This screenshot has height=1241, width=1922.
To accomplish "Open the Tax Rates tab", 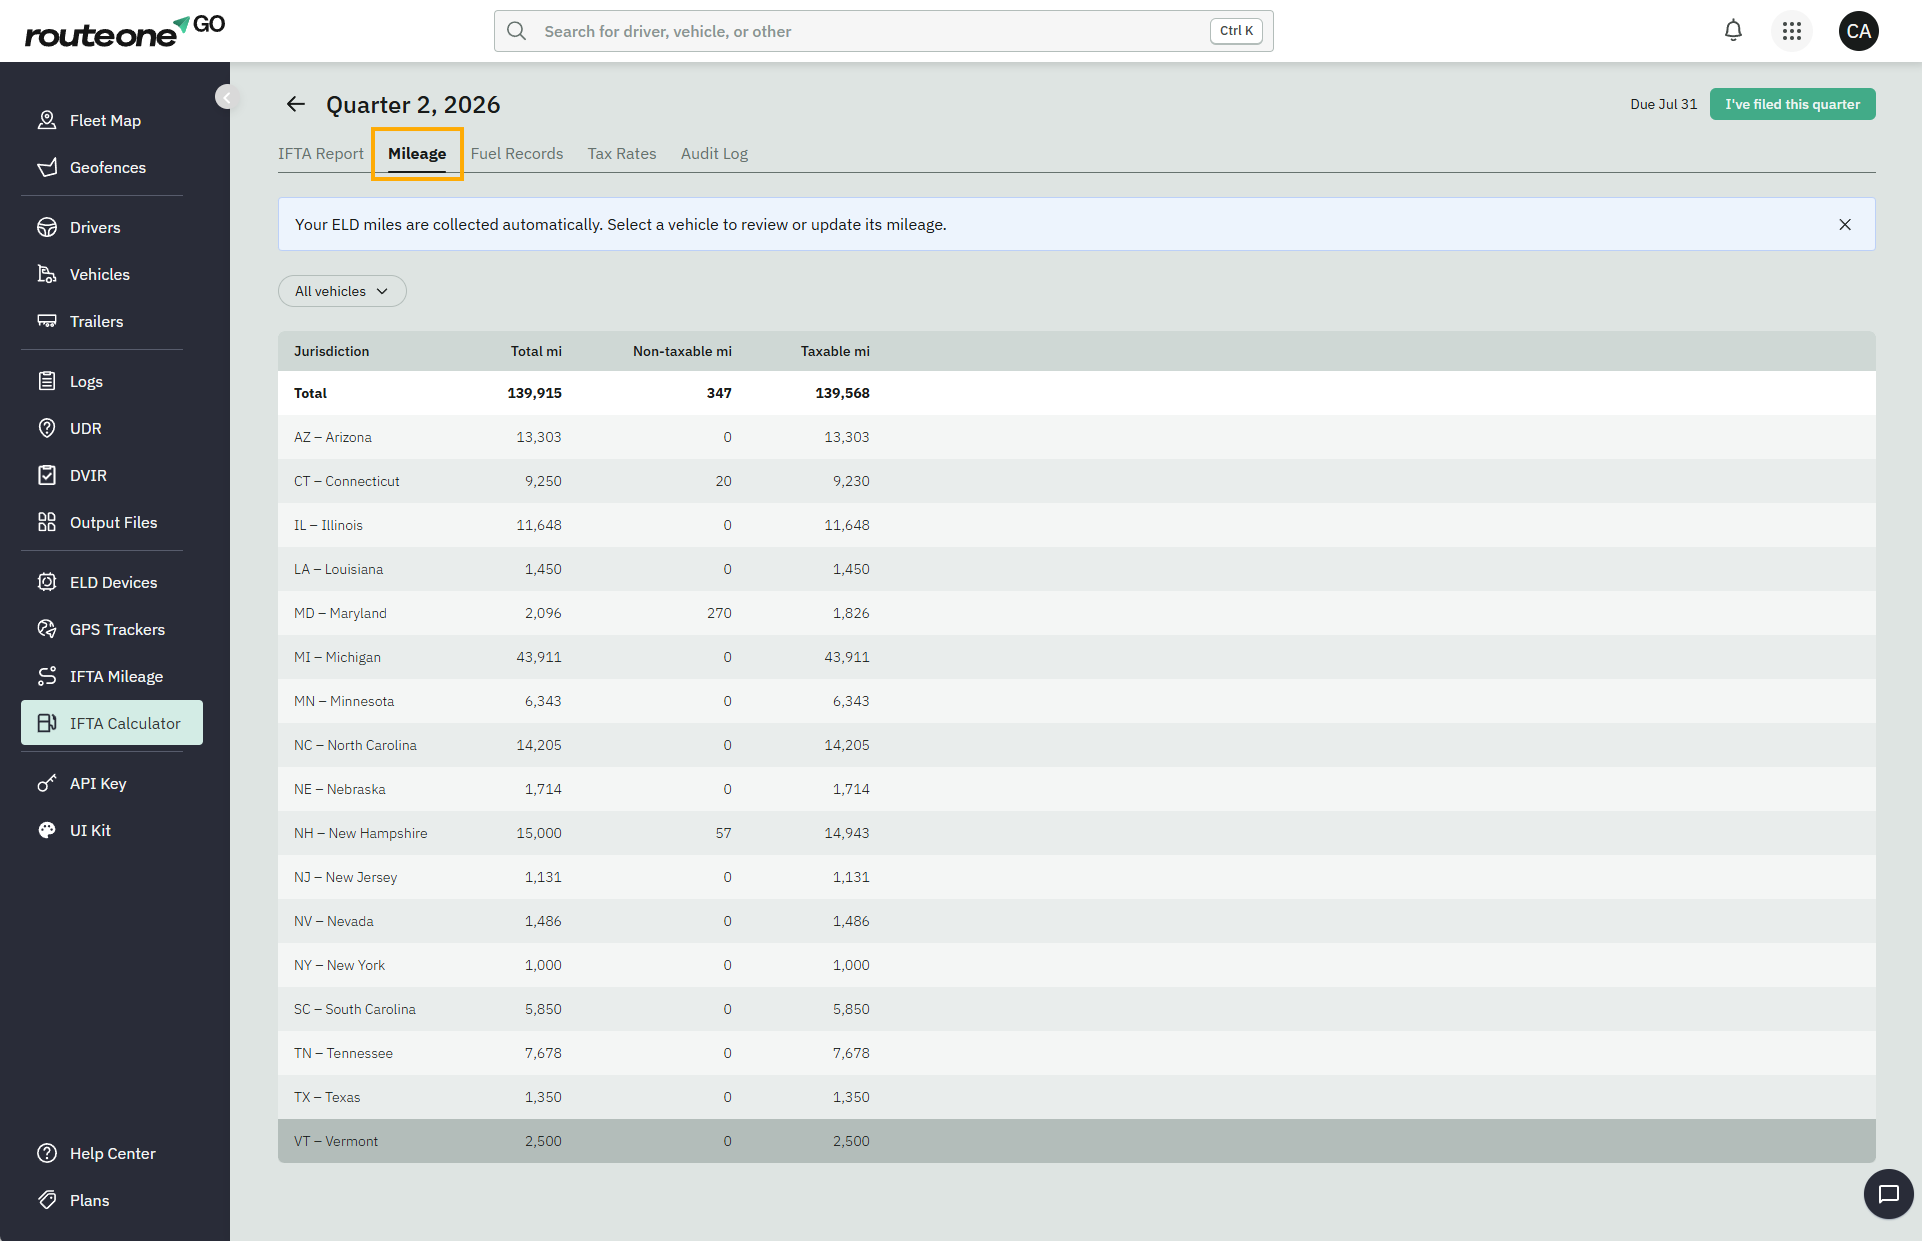I will tap(622, 153).
